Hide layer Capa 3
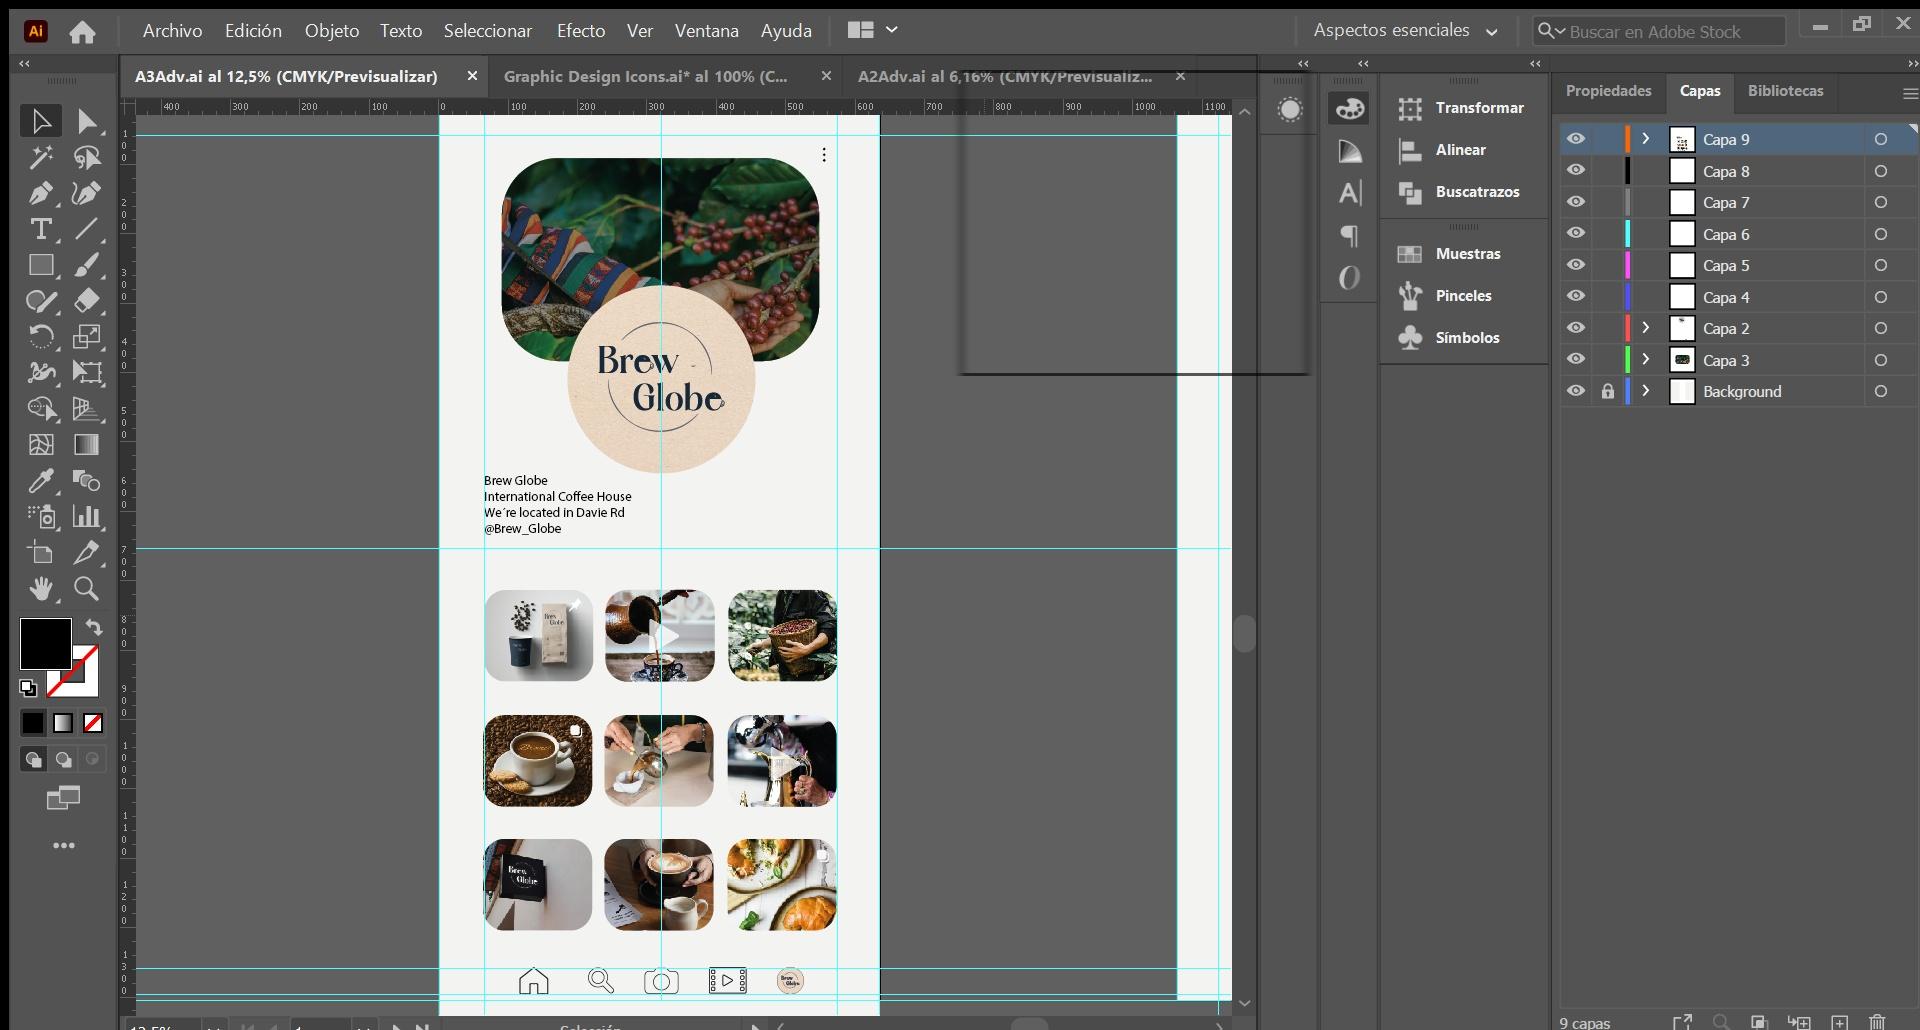The image size is (1920, 1030). pyautogui.click(x=1576, y=360)
